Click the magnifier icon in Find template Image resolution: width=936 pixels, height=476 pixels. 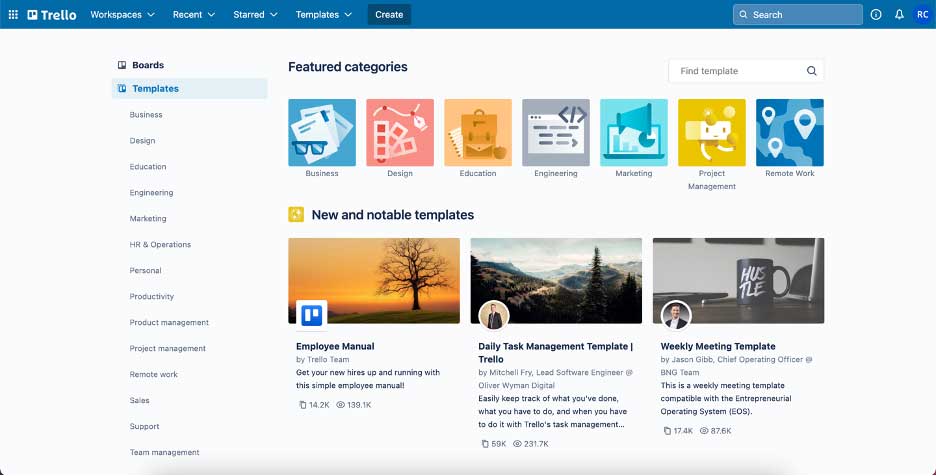click(x=811, y=70)
